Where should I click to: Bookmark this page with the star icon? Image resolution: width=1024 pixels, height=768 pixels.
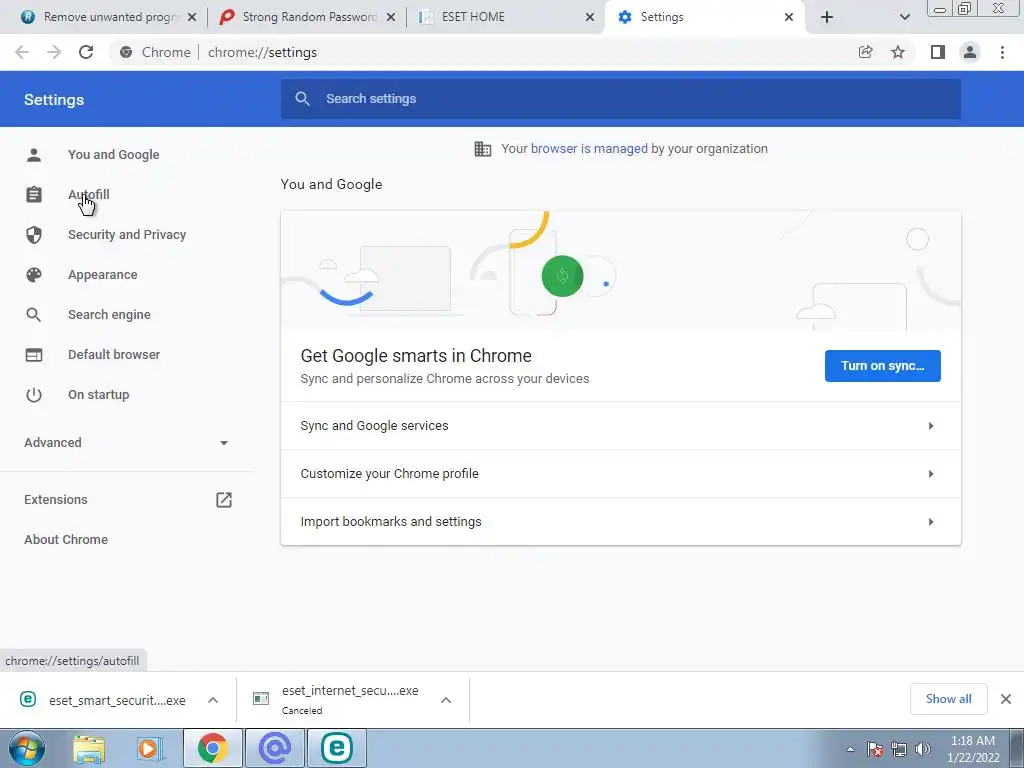pos(898,52)
